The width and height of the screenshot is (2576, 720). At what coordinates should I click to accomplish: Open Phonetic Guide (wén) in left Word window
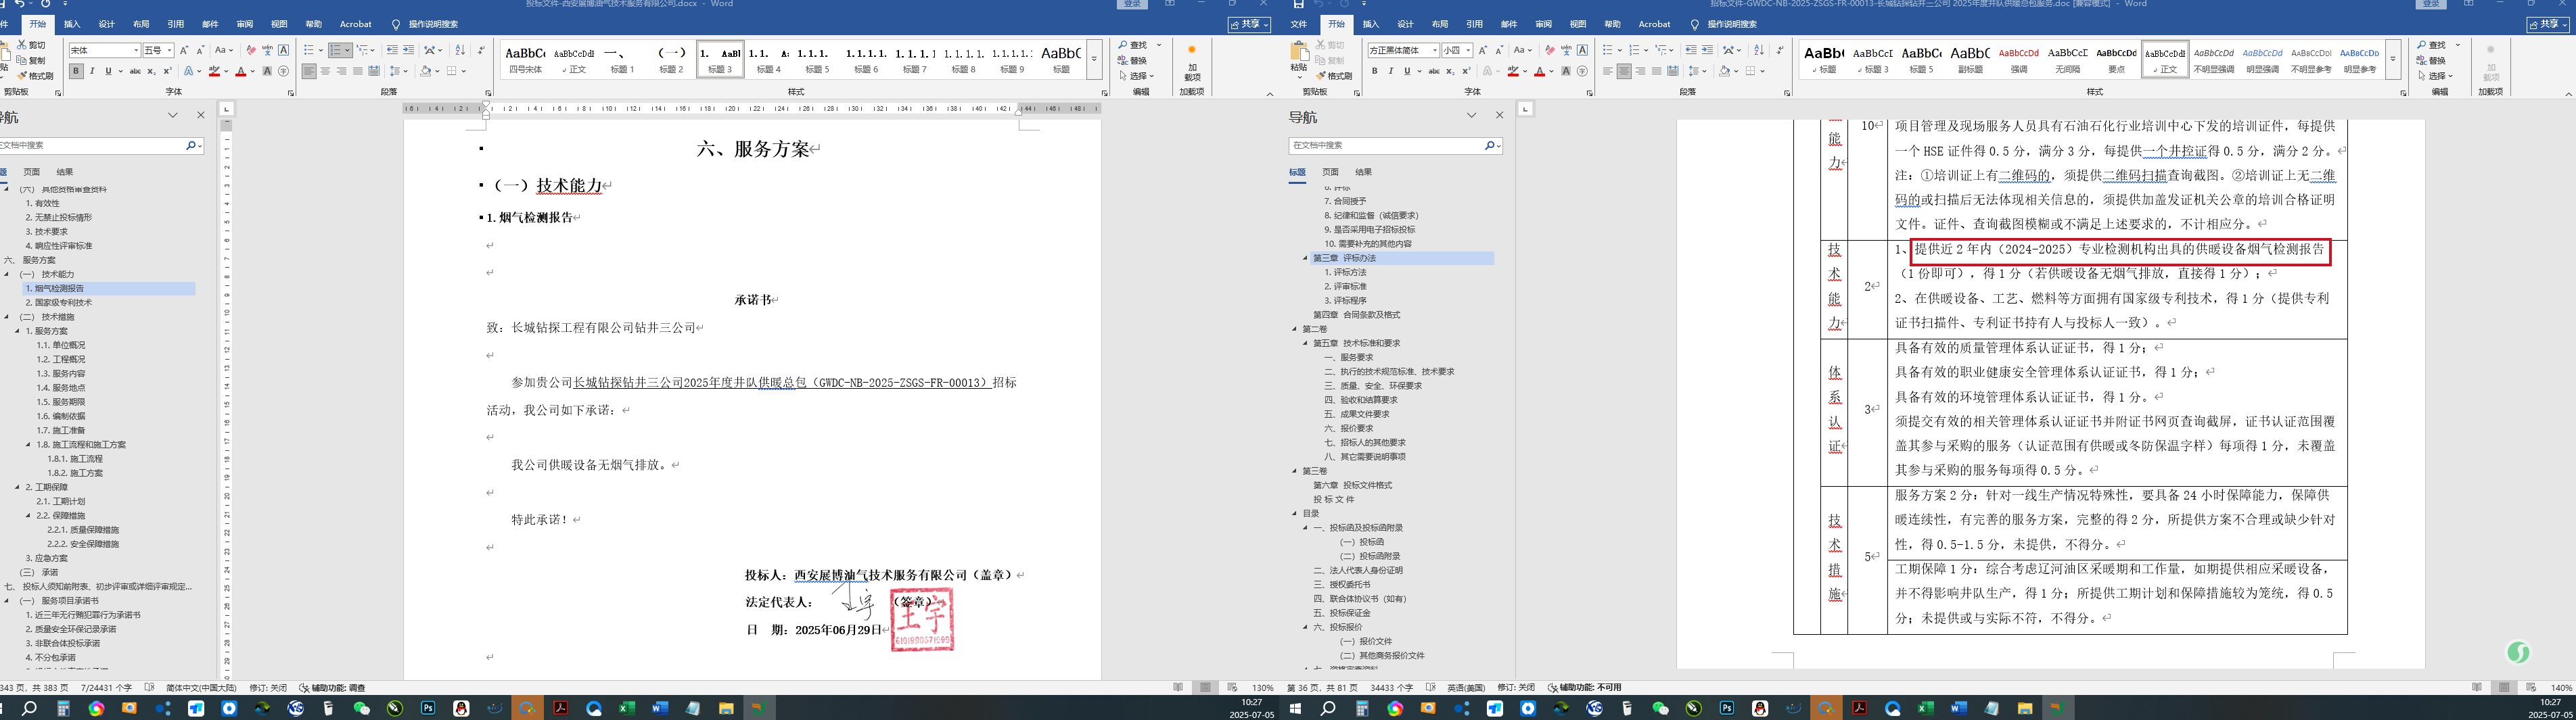coord(267,50)
